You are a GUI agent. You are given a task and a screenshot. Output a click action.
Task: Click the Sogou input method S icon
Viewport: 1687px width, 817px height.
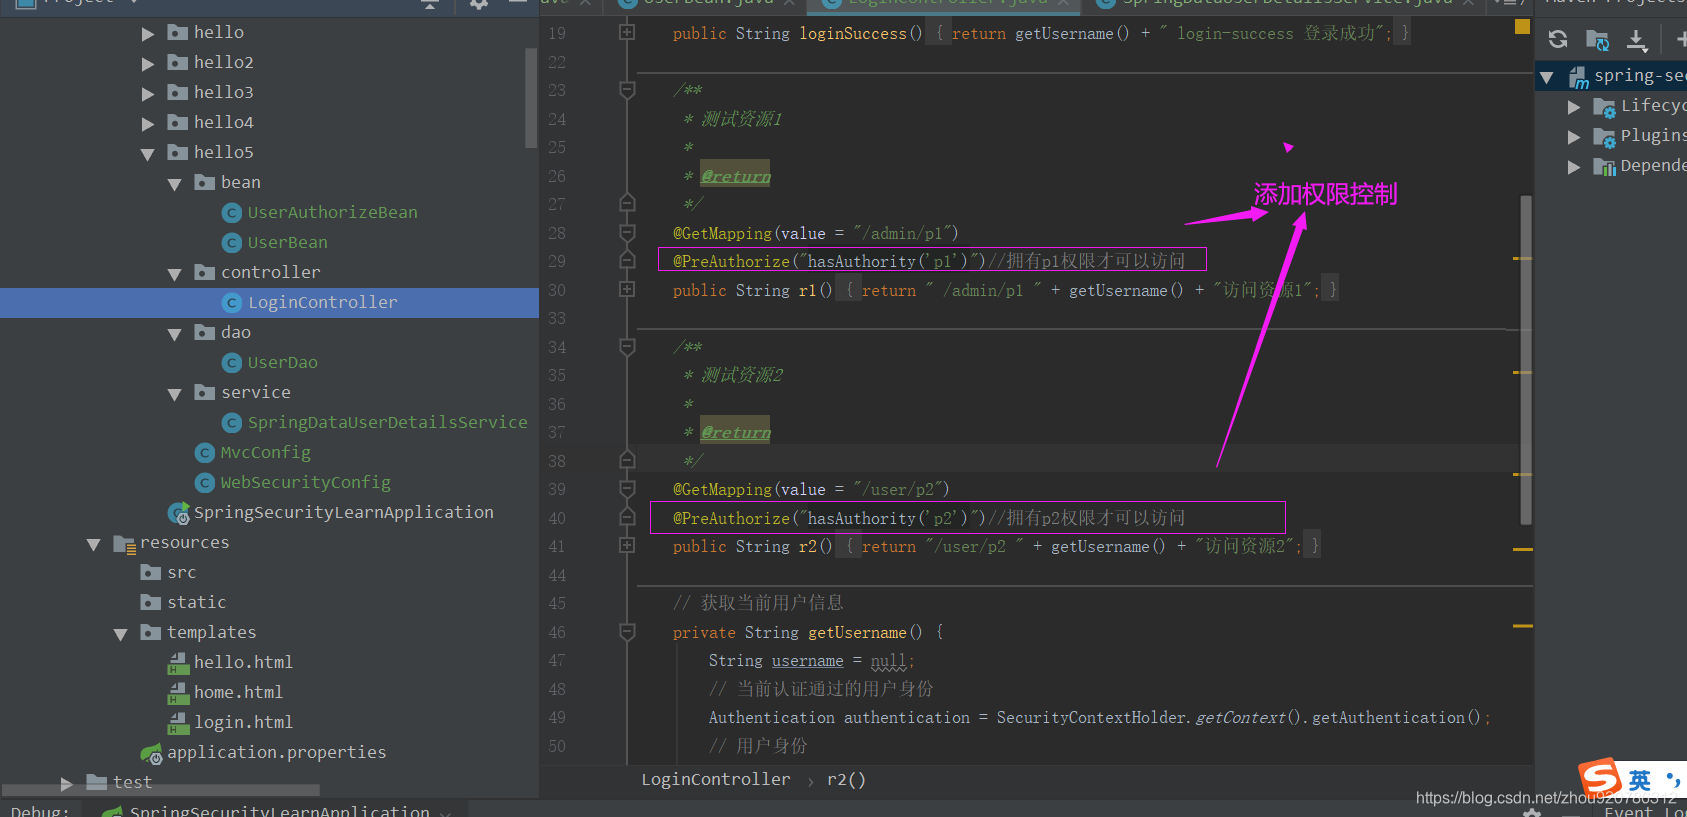(x=1600, y=777)
